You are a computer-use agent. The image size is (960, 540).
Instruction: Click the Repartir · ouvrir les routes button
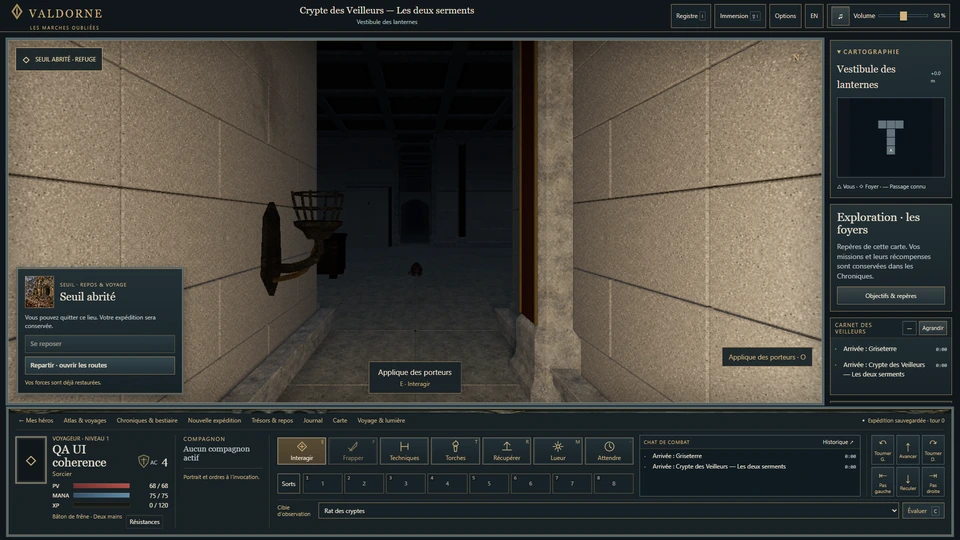click(100, 366)
